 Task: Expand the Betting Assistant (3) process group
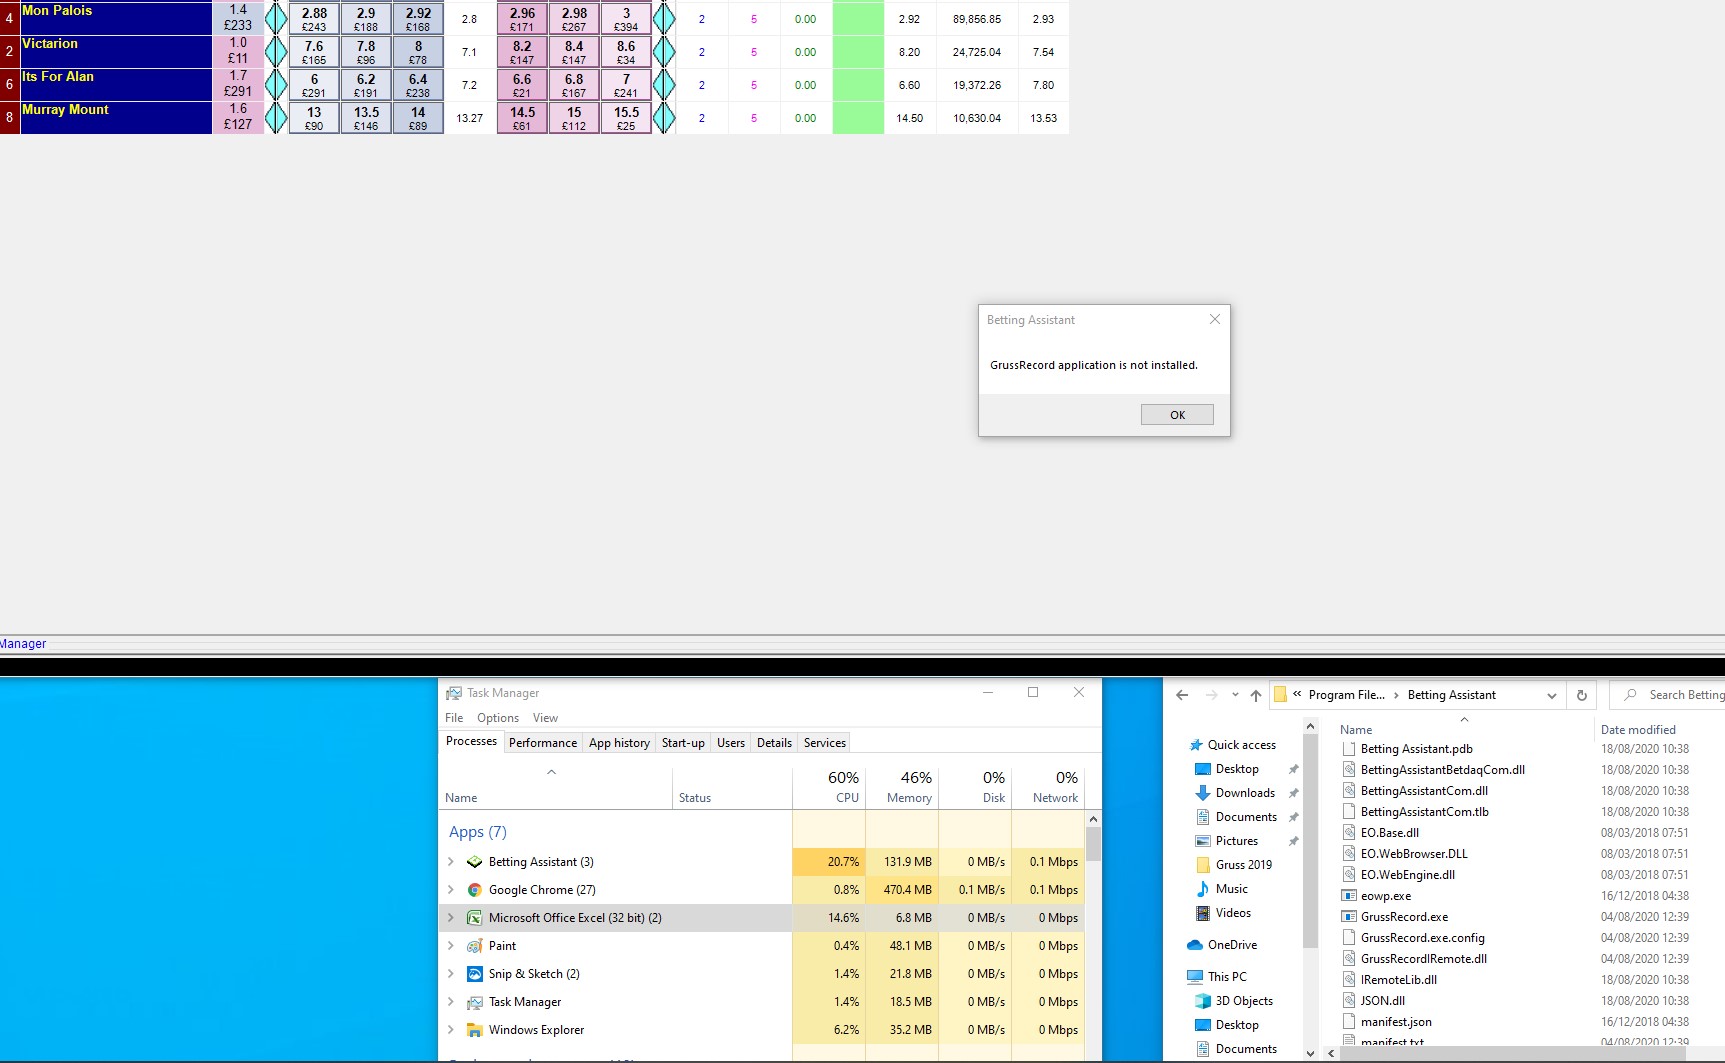[x=451, y=862]
